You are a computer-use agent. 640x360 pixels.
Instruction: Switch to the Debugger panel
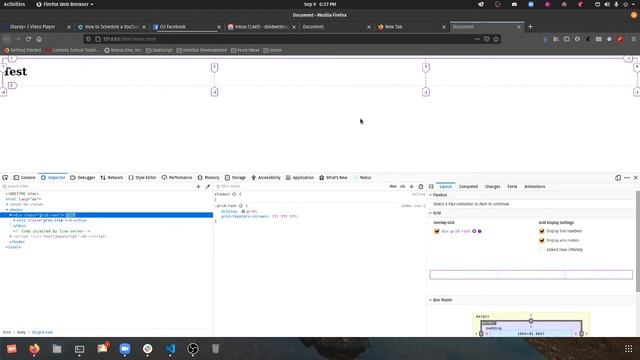coord(82,178)
